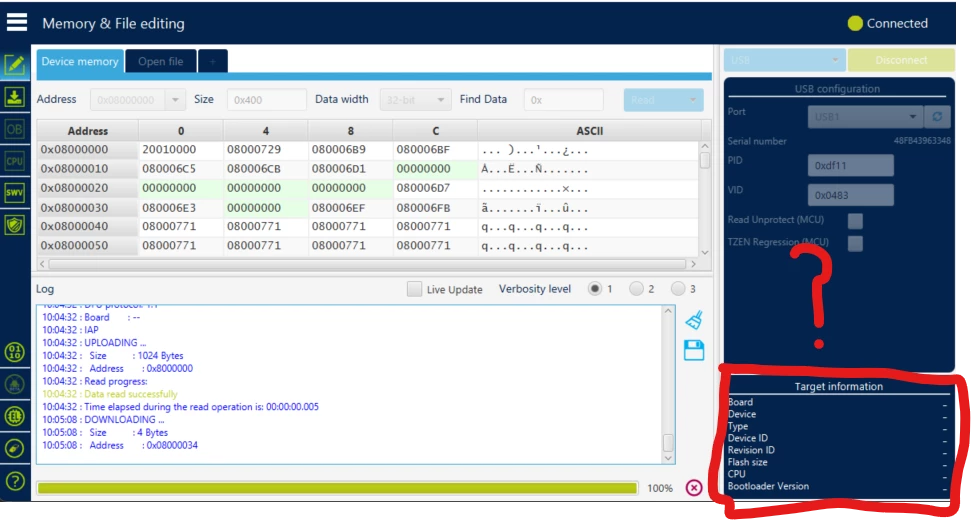971x520 pixels.
Task: Select cell 080006EF
Action: [x=350, y=208]
